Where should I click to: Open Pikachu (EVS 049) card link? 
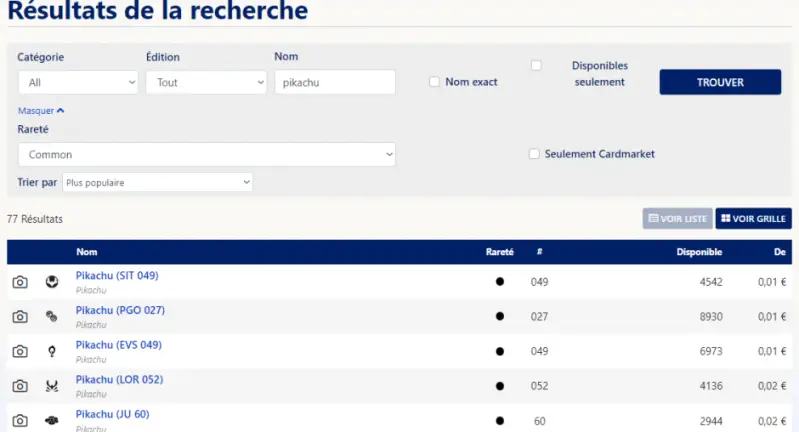[x=119, y=345]
